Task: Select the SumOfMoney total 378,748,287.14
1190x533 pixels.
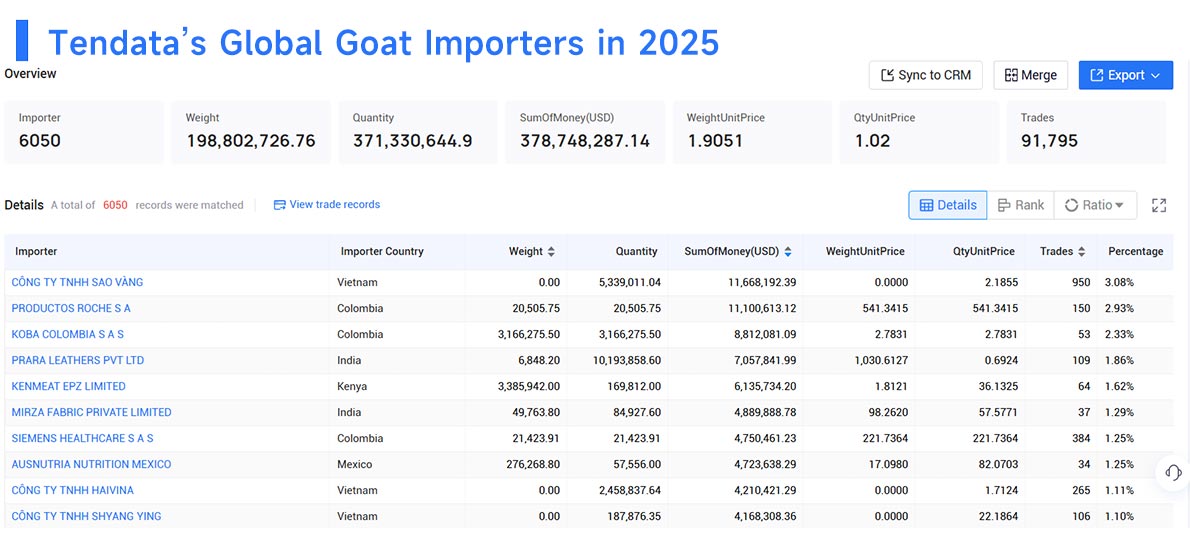Action: coord(584,140)
